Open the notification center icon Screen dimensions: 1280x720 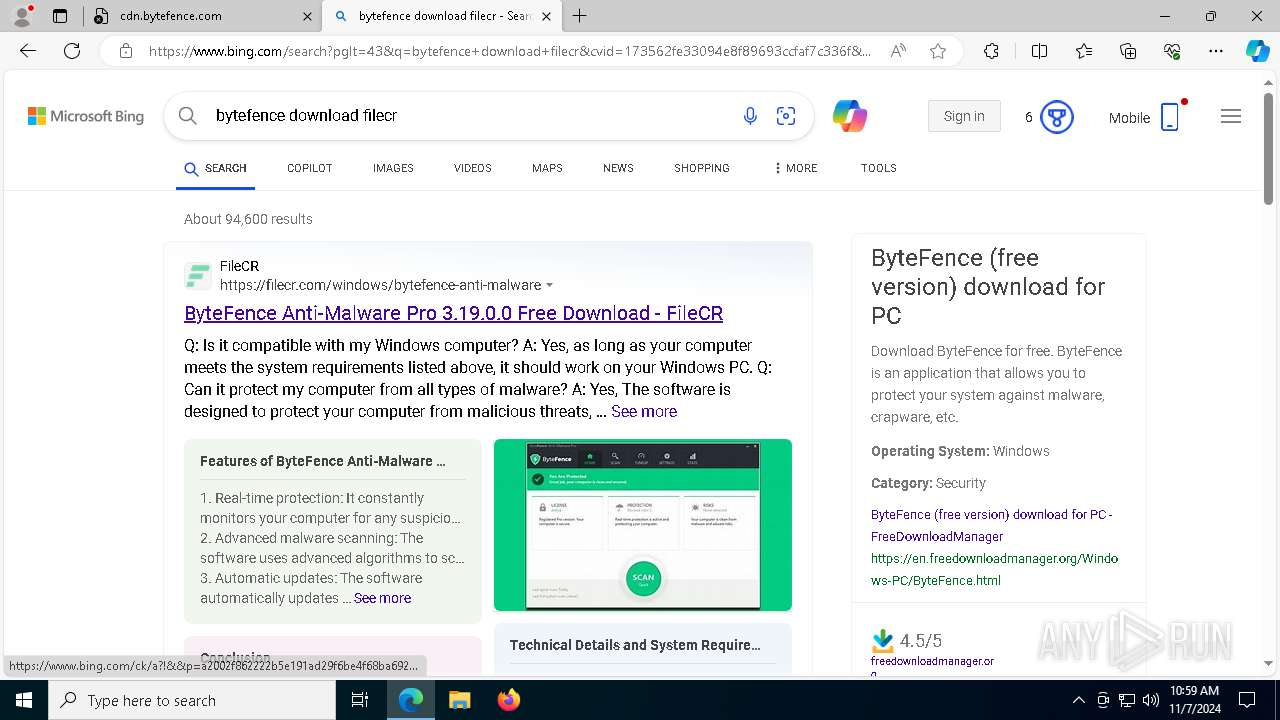pos(1247,700)
